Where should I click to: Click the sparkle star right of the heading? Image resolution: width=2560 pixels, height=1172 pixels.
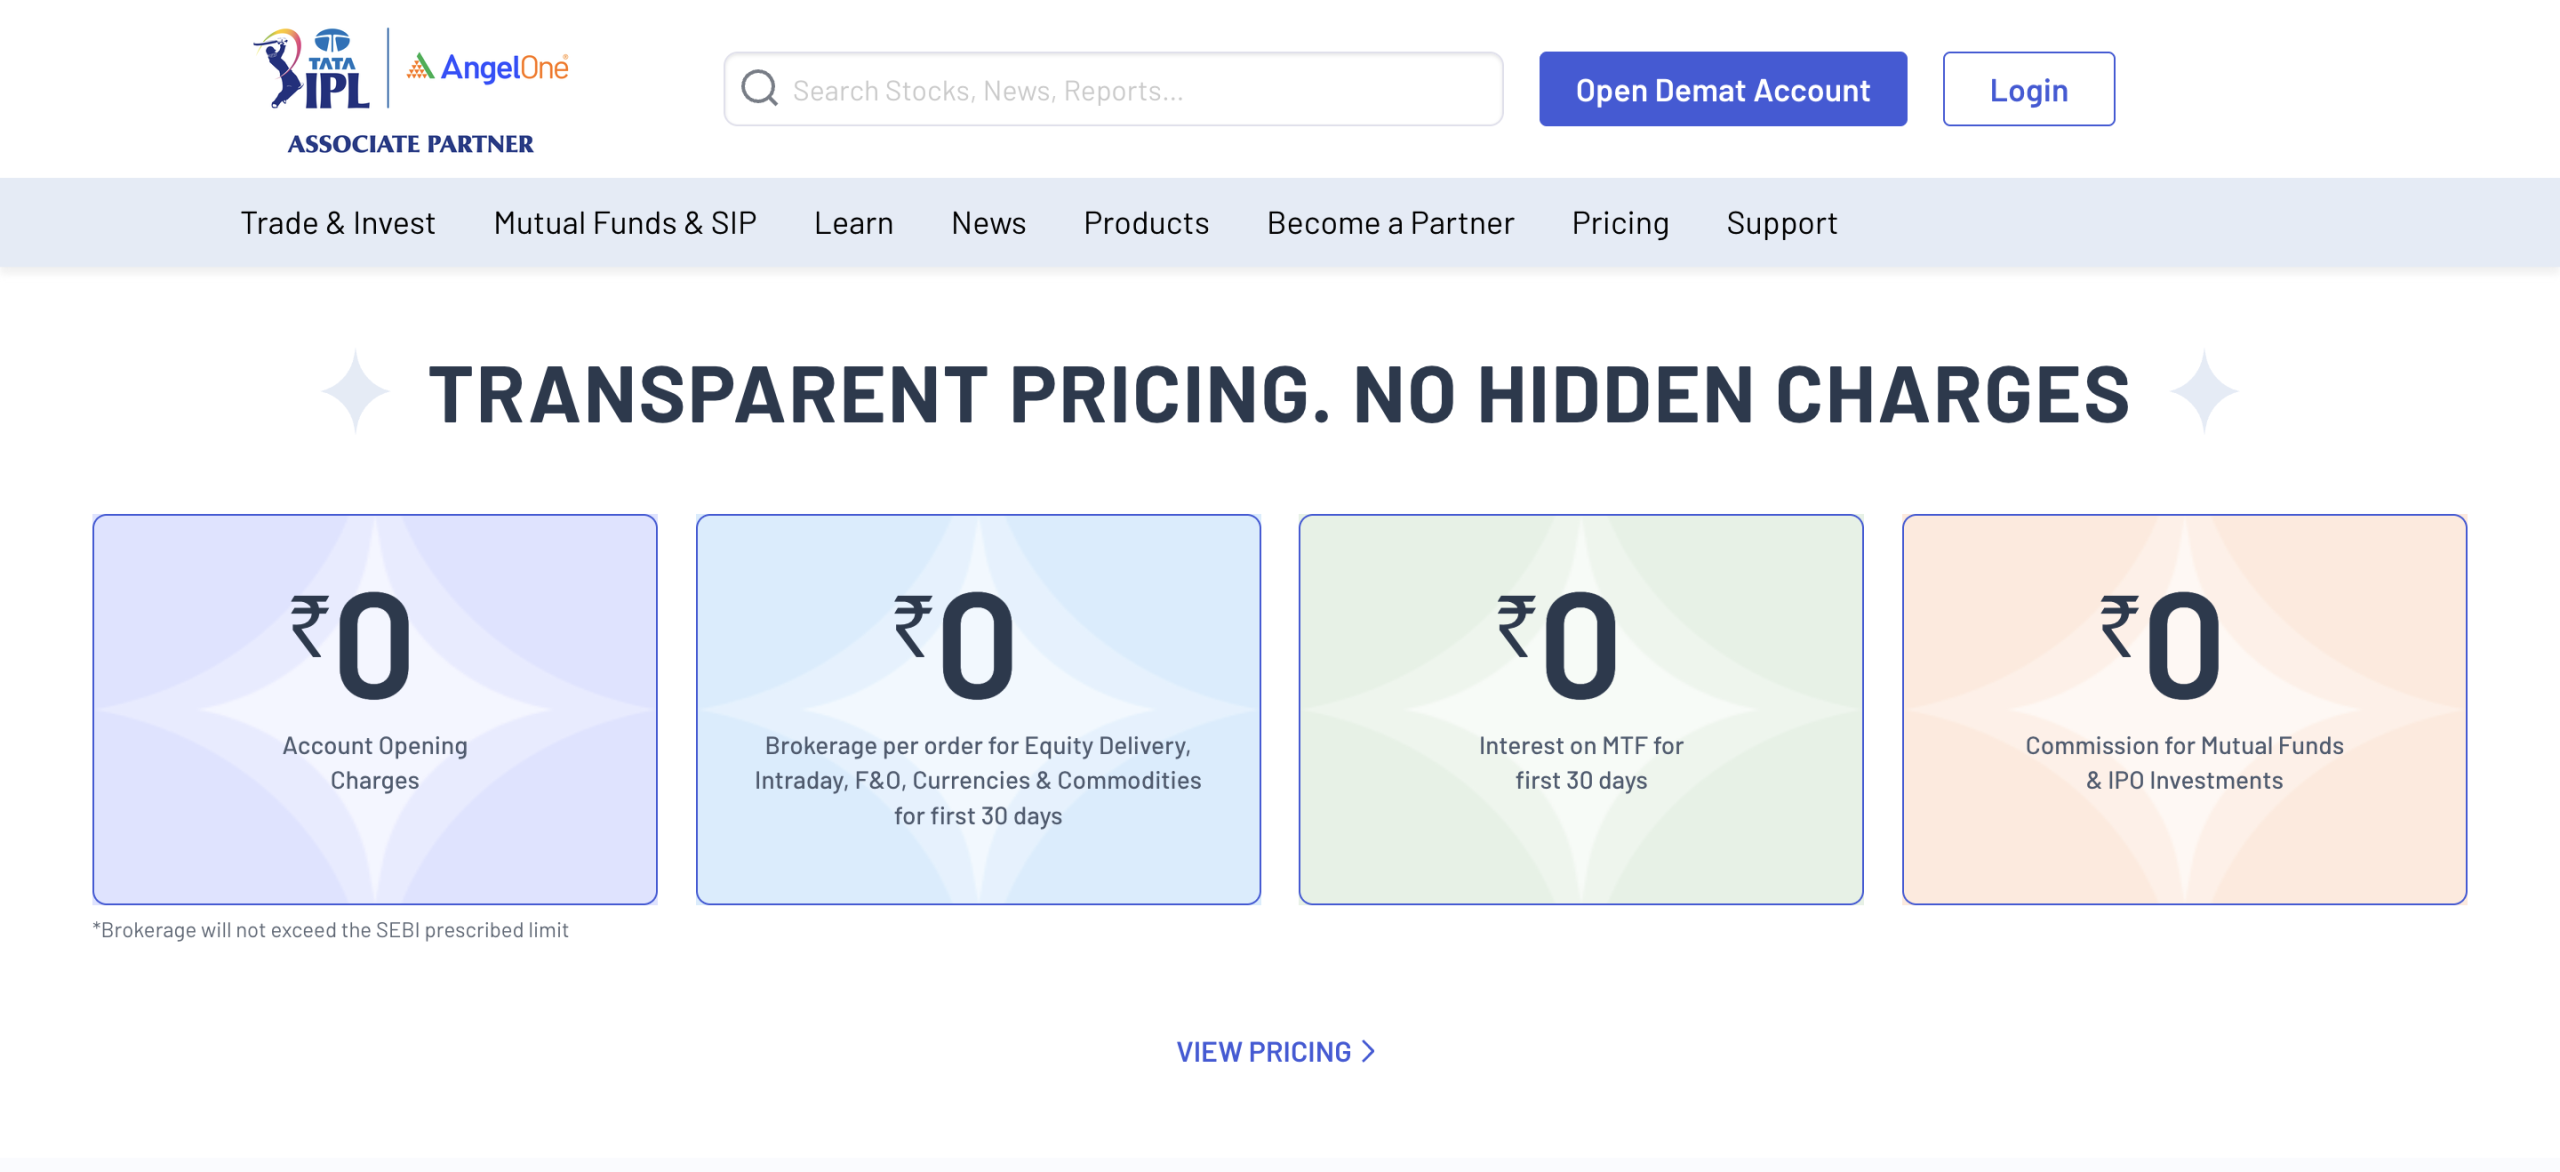[x=2204, y=391]
